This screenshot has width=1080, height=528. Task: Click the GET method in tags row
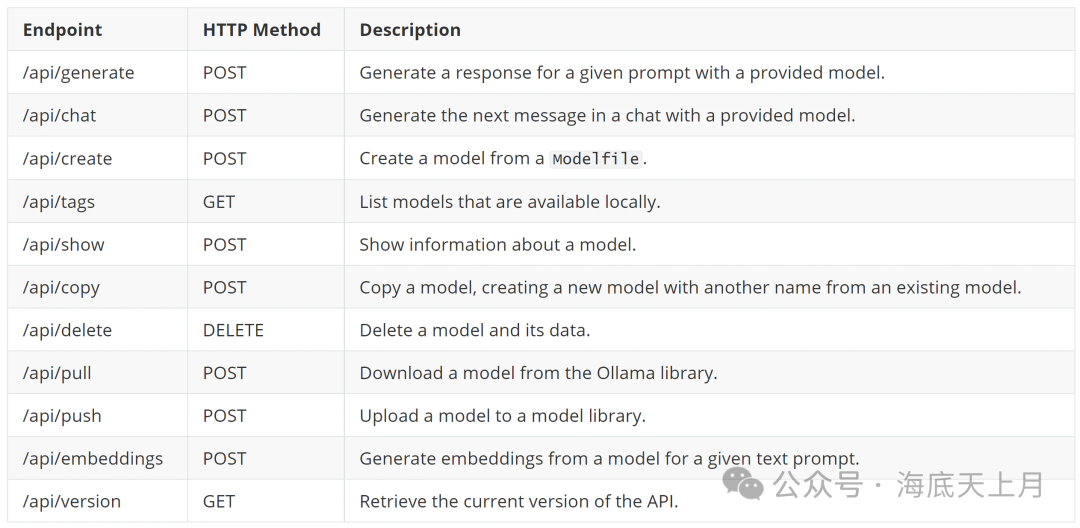[219, 202]
